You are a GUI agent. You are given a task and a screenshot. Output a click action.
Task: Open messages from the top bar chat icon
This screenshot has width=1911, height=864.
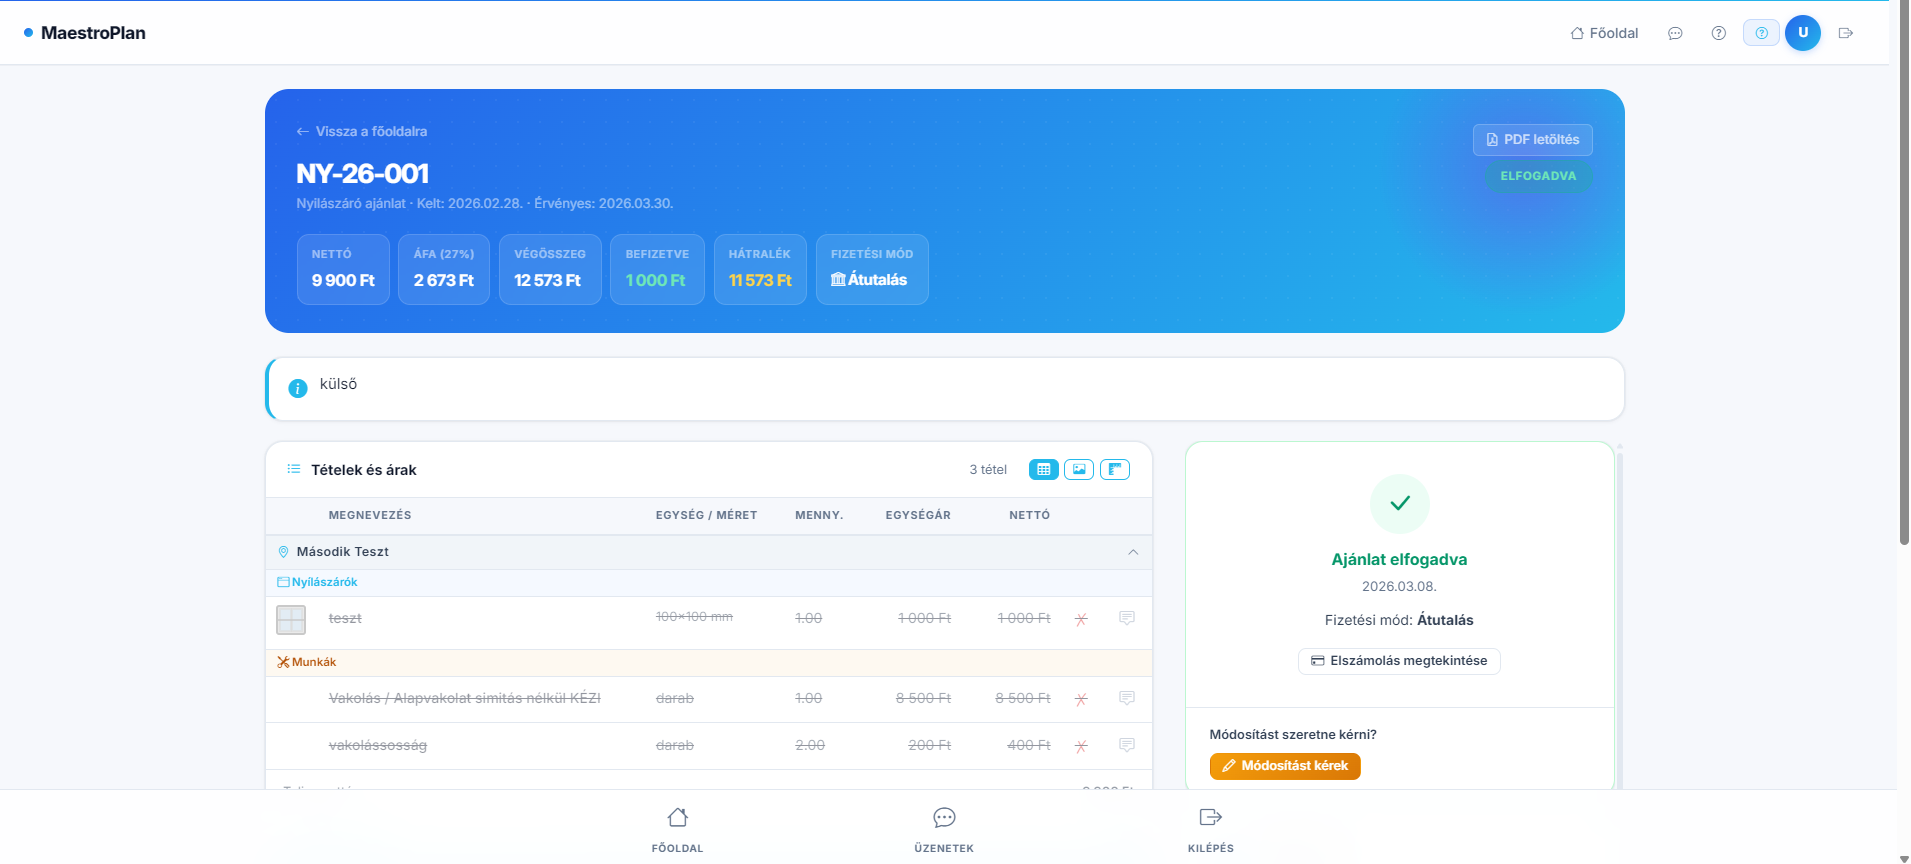pos(1675,33)
